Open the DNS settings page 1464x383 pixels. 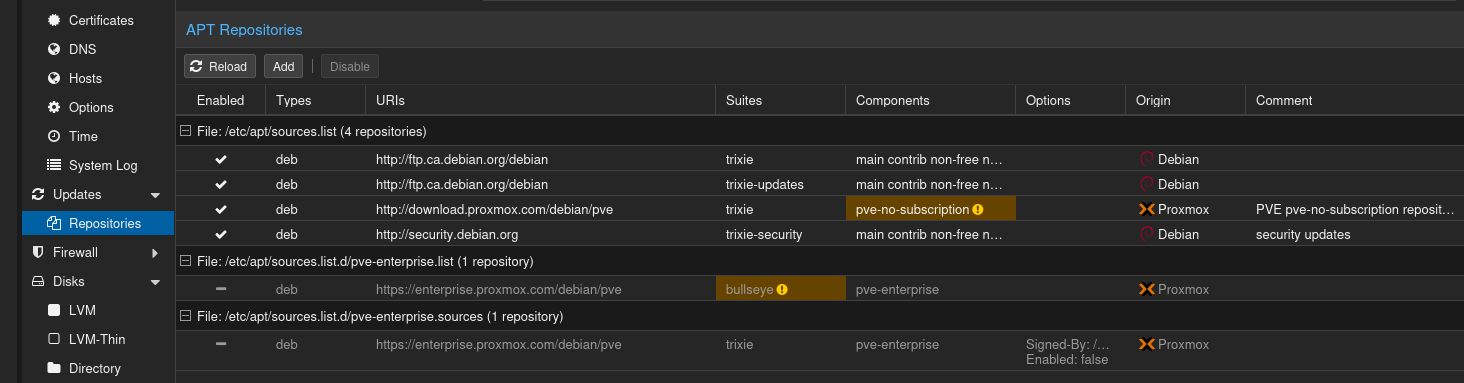click(82, 49)
